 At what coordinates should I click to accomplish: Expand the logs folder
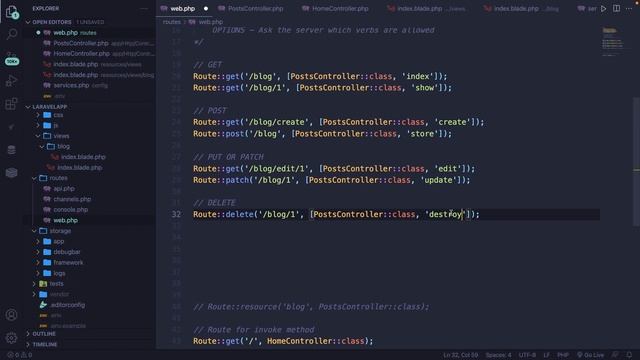[x=59, y=273]
